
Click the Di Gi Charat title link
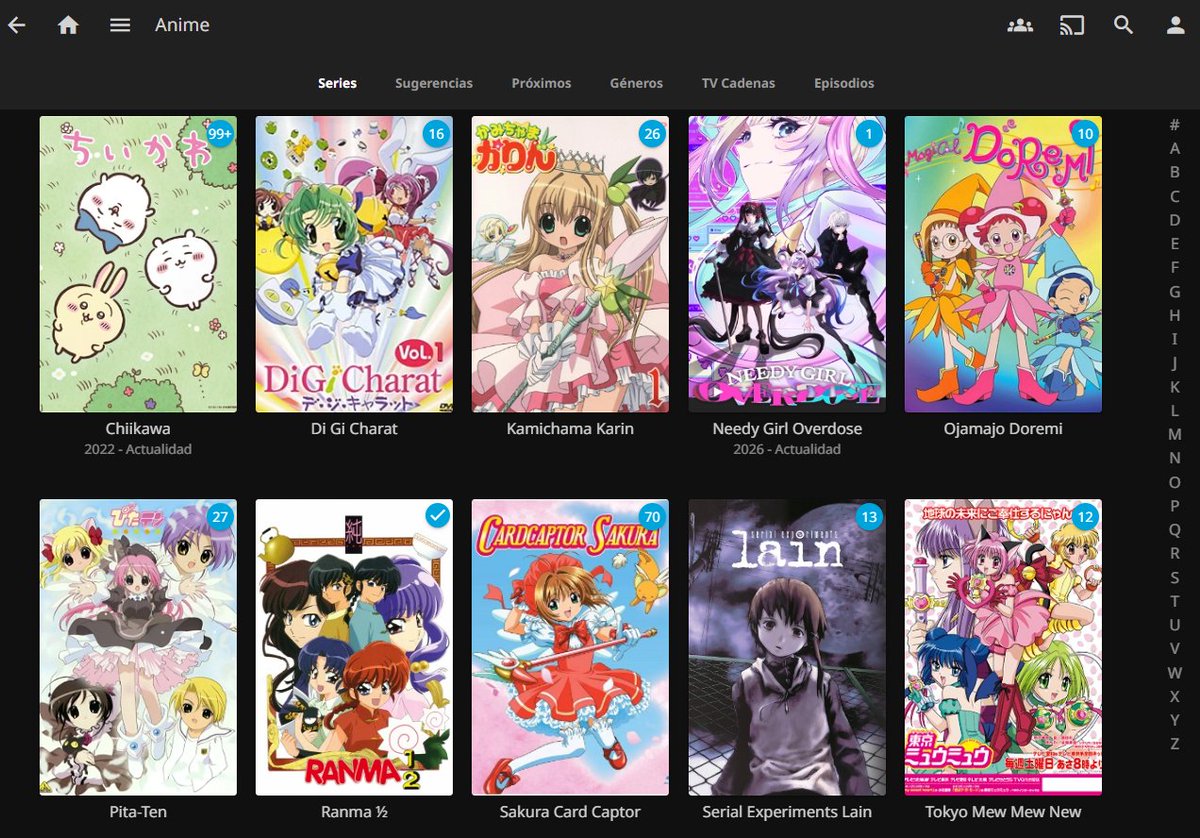[354, 428]
